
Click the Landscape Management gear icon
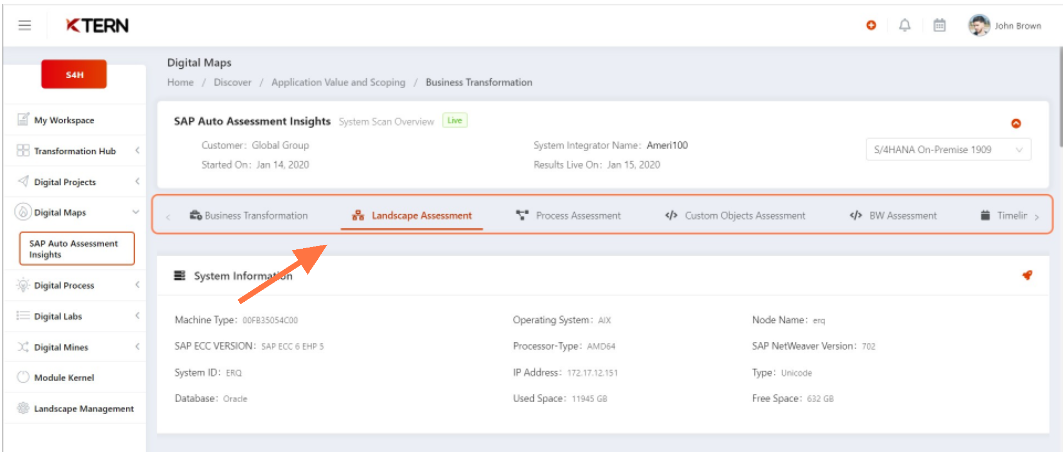pos(23,409)
